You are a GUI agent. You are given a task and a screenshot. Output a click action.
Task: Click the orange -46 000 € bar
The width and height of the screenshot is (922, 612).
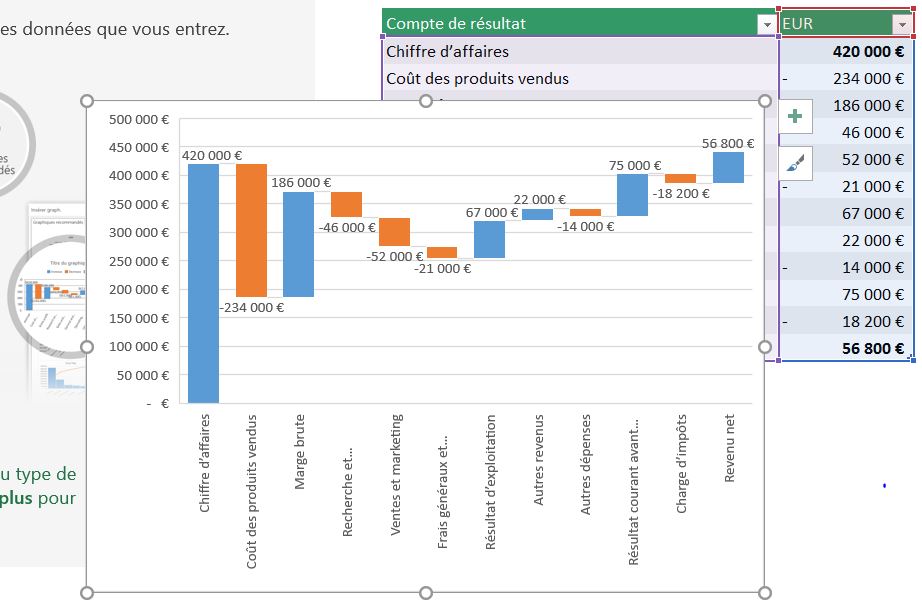pos(346,205)
